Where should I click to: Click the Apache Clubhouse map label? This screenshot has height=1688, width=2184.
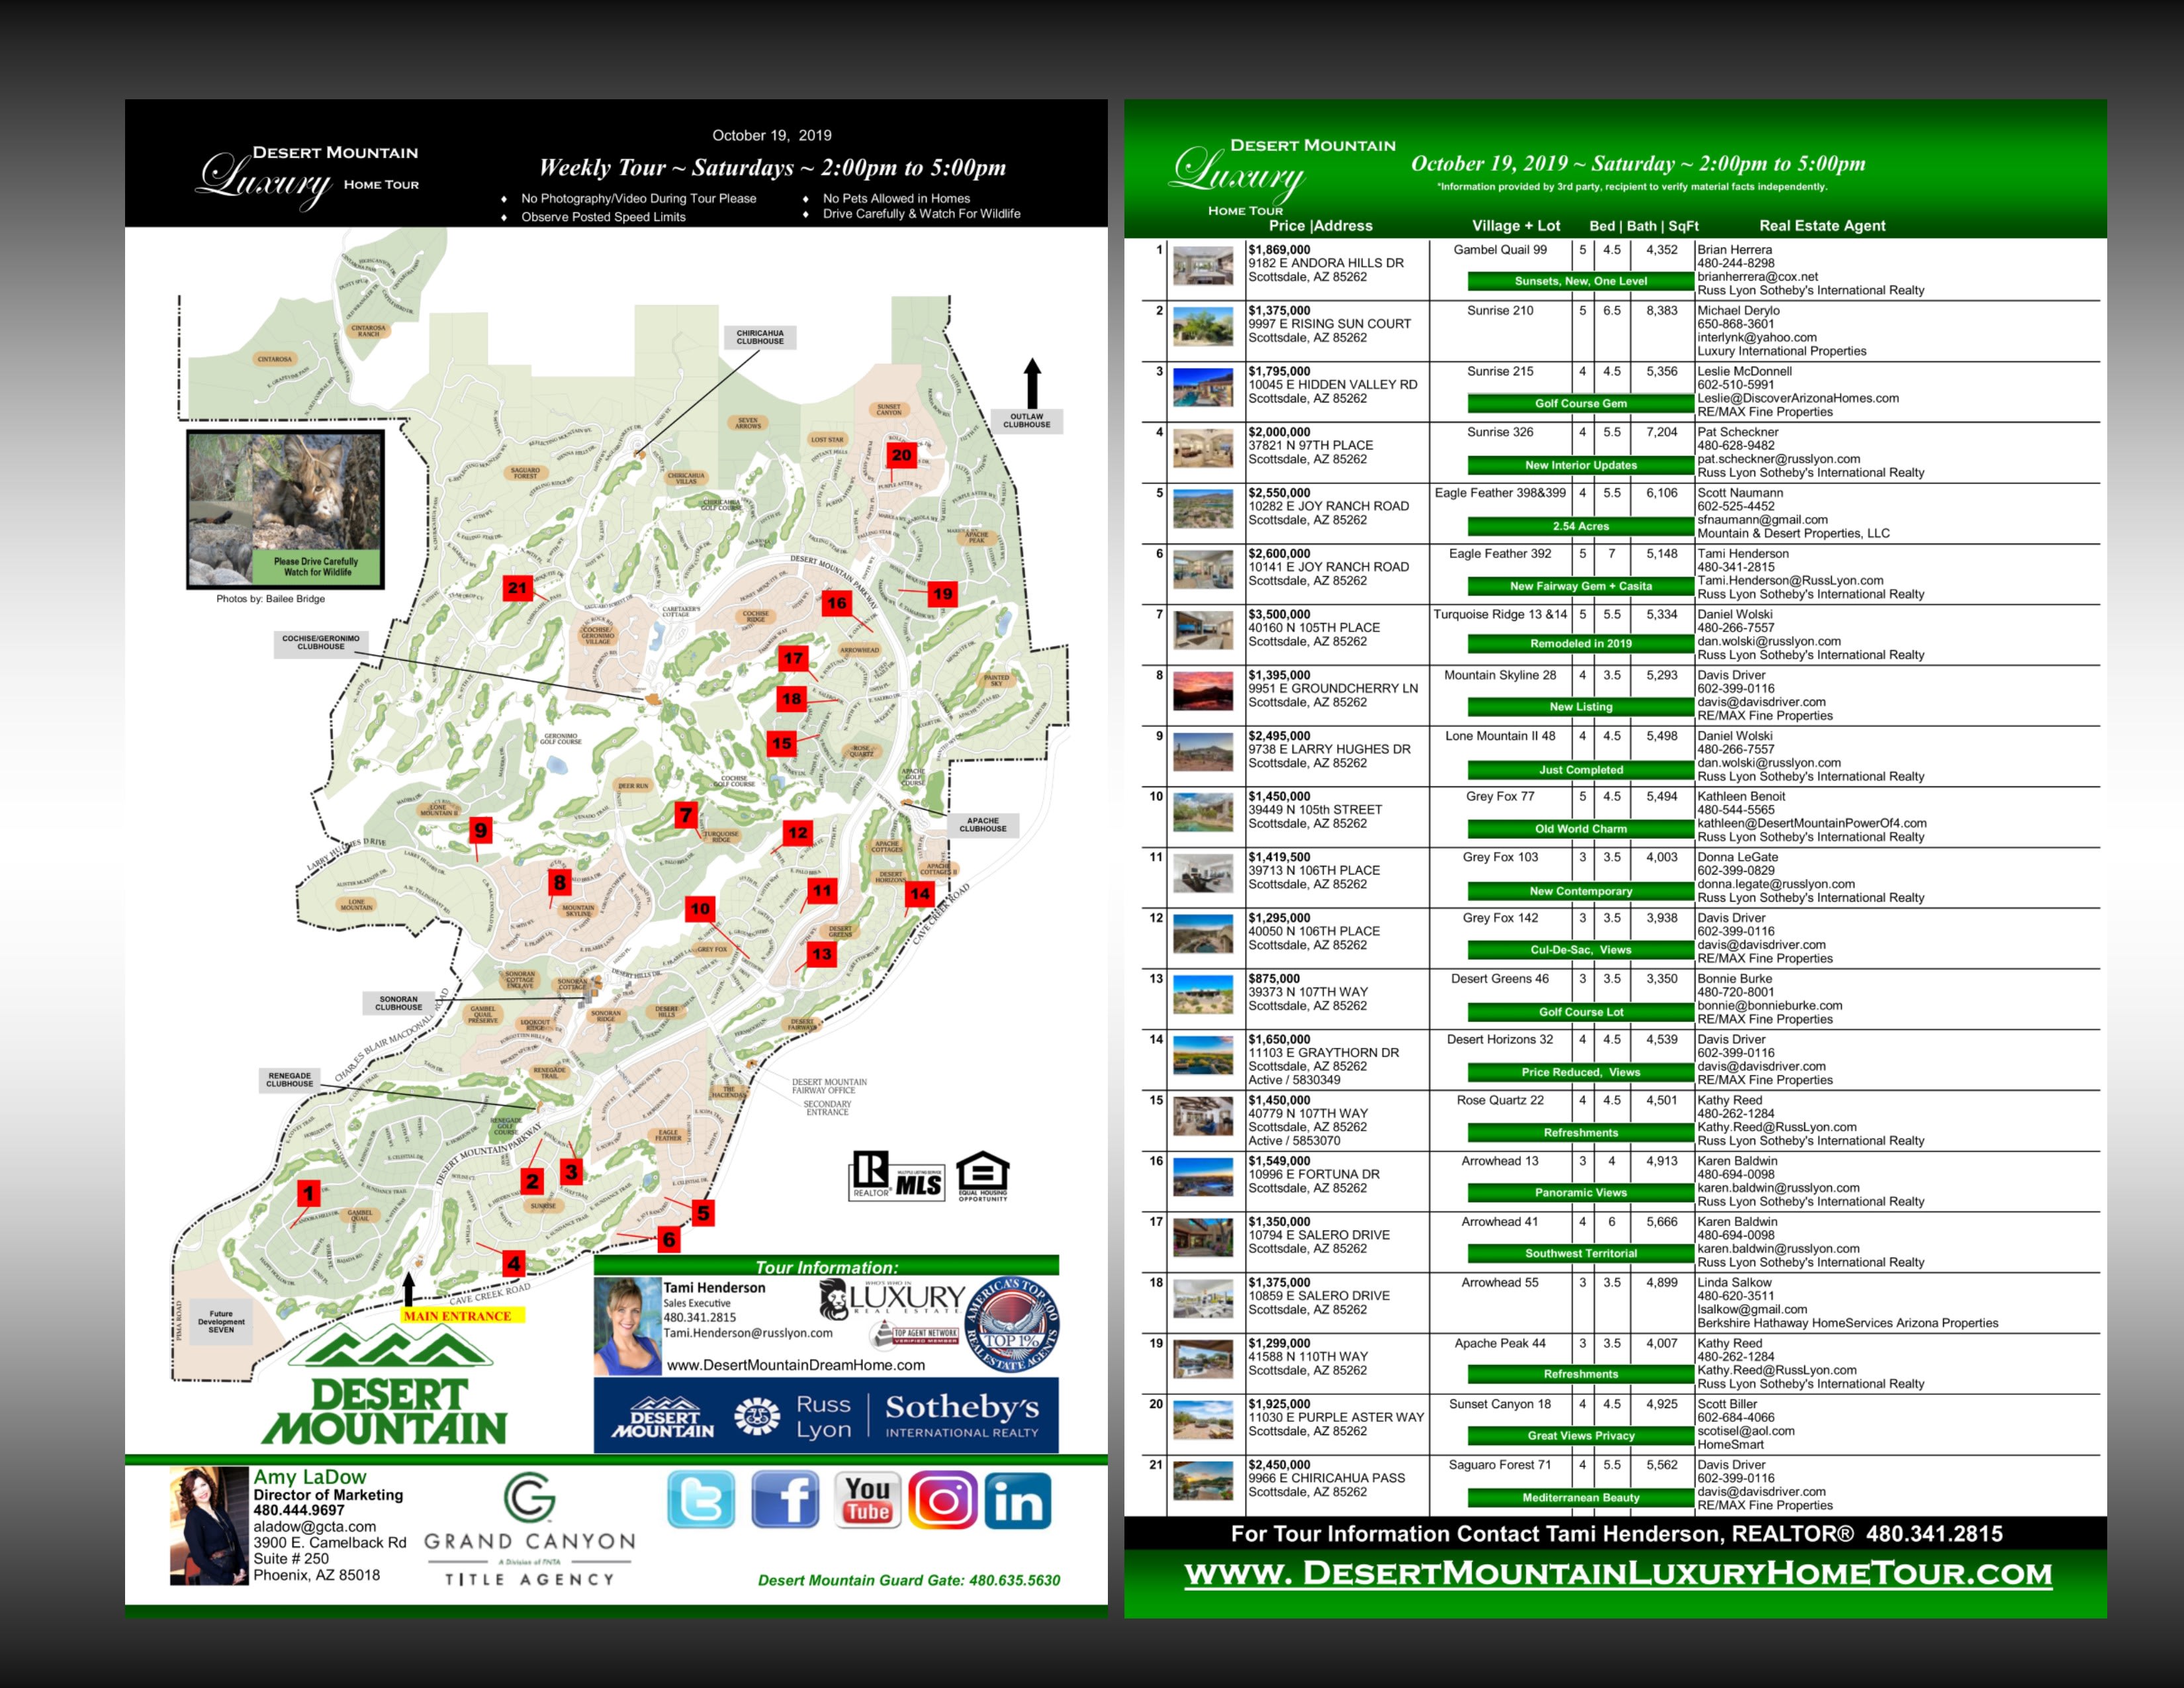tap(983, 825)
